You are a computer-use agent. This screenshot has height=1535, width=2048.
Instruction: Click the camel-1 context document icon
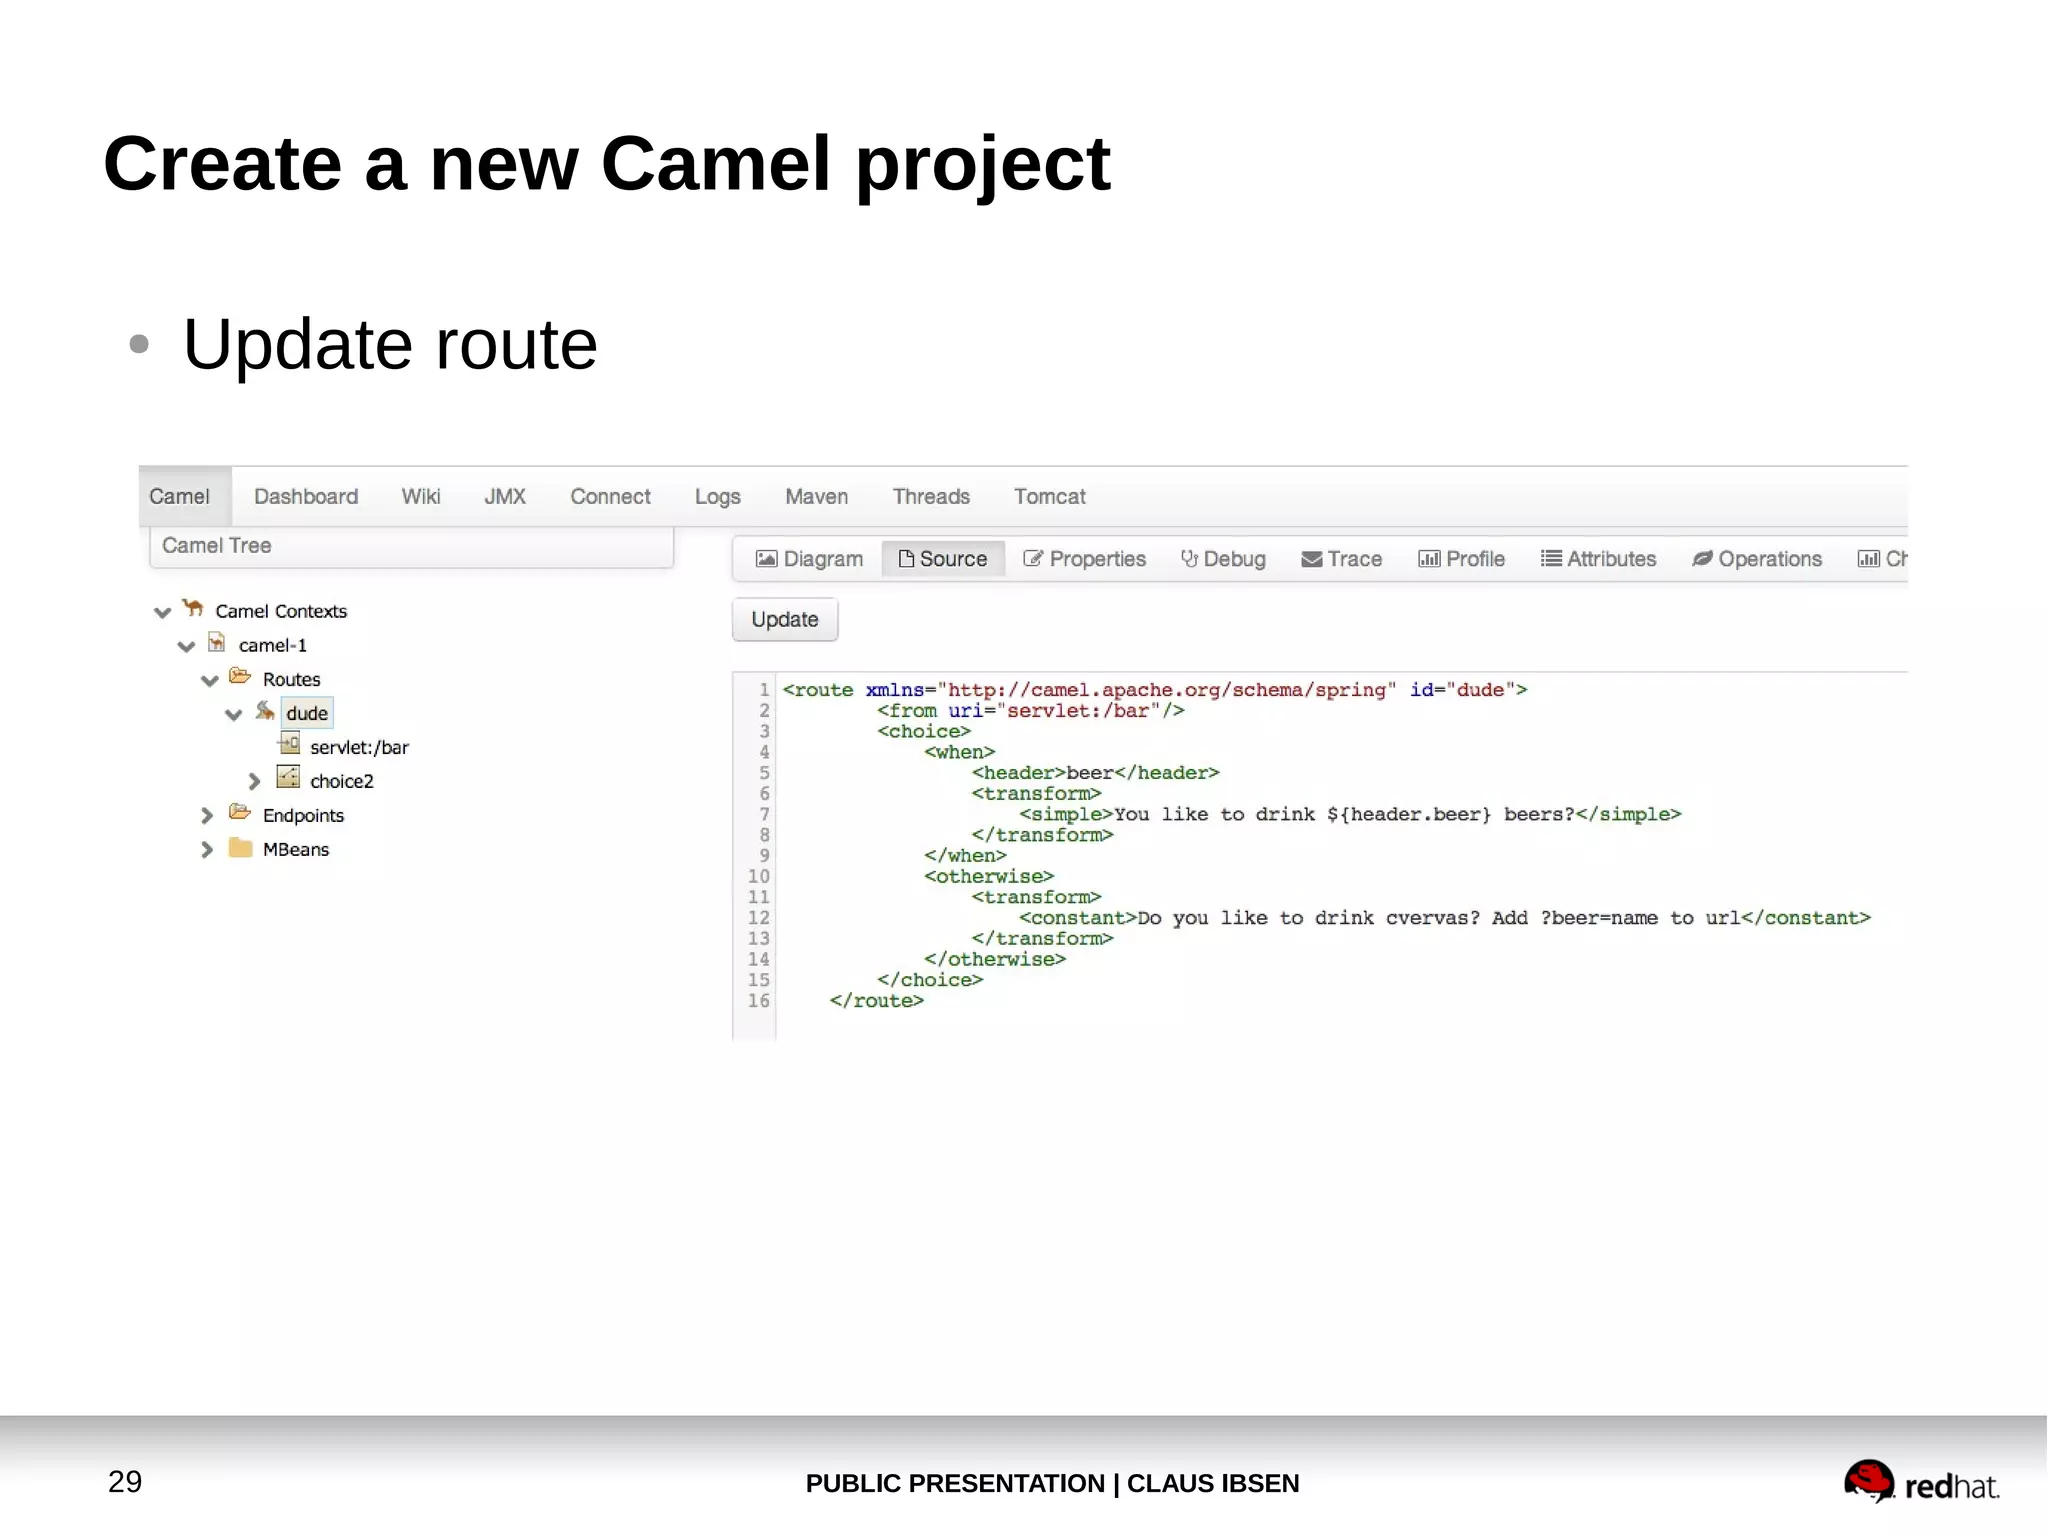216,643
